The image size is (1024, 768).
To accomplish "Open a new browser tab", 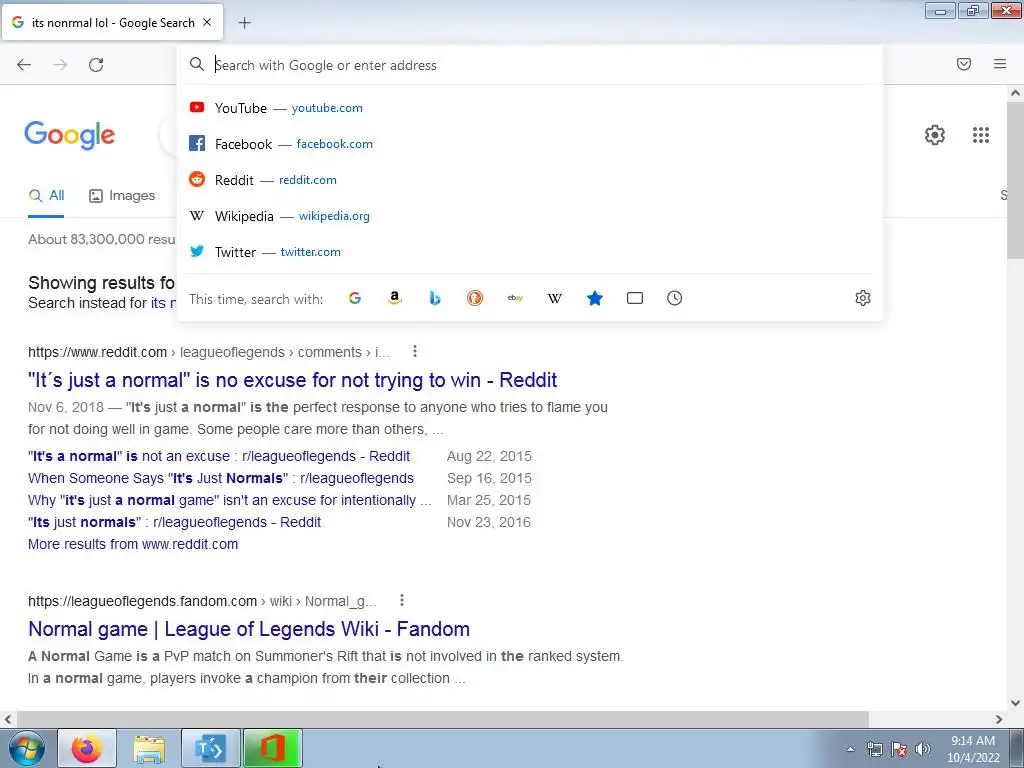I will [x=244, y=23].
